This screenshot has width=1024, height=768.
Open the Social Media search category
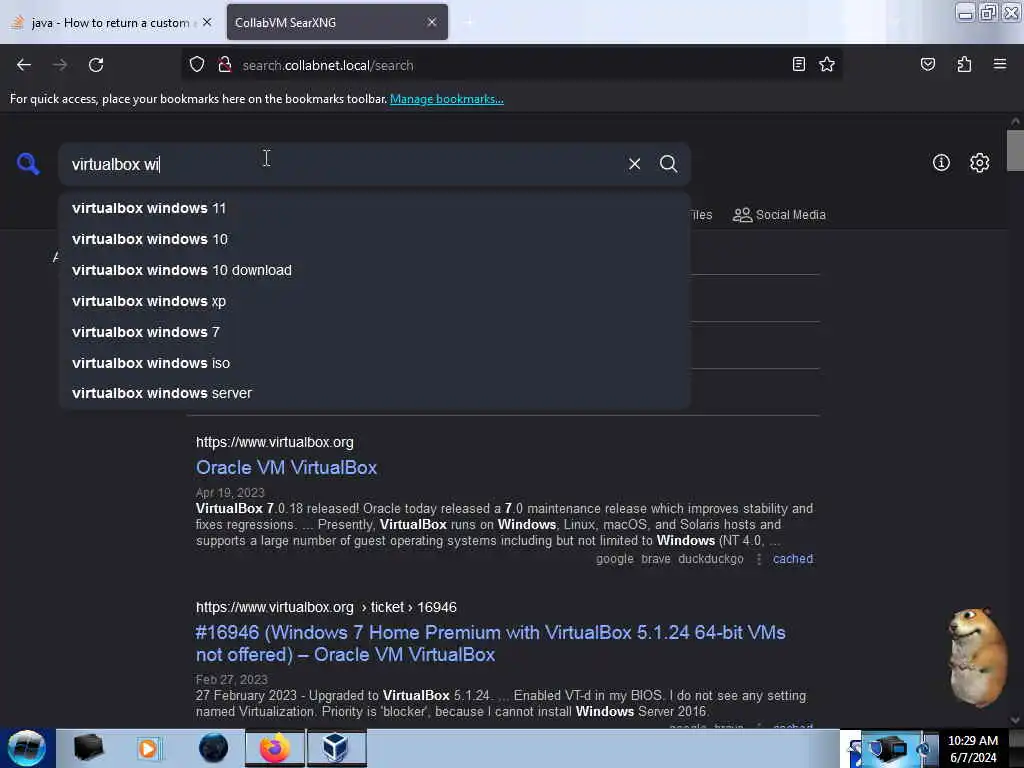[779, 215]
